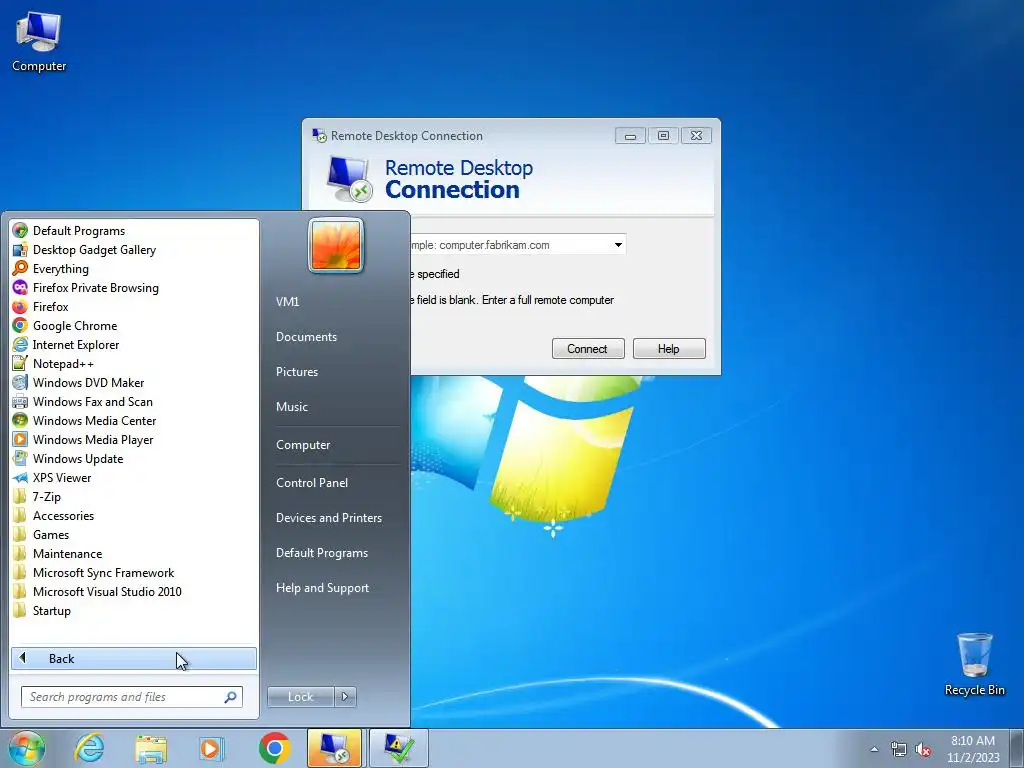Show hidden tray icons arrow

(x=874, y=749)
